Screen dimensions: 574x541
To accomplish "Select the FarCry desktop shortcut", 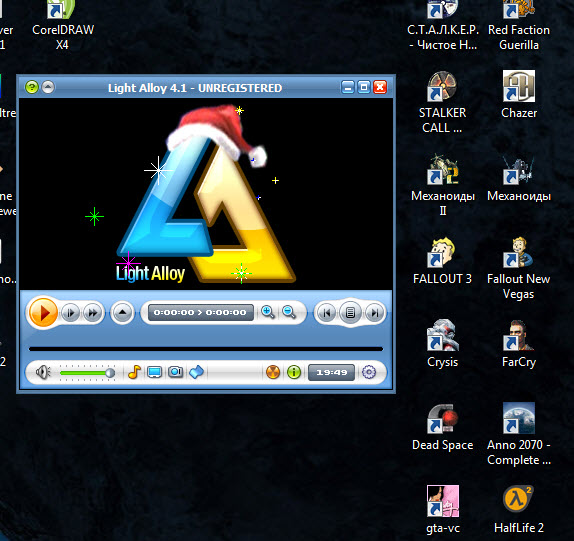I will [x=519, y=344].
